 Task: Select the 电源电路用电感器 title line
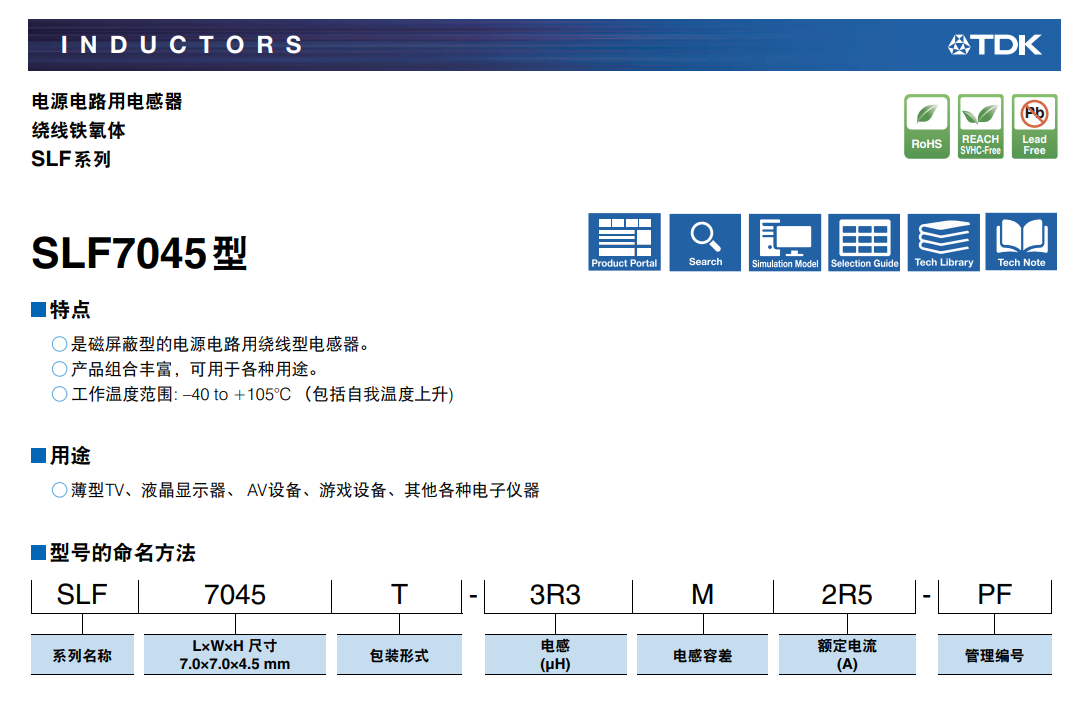tap(107, 102)
